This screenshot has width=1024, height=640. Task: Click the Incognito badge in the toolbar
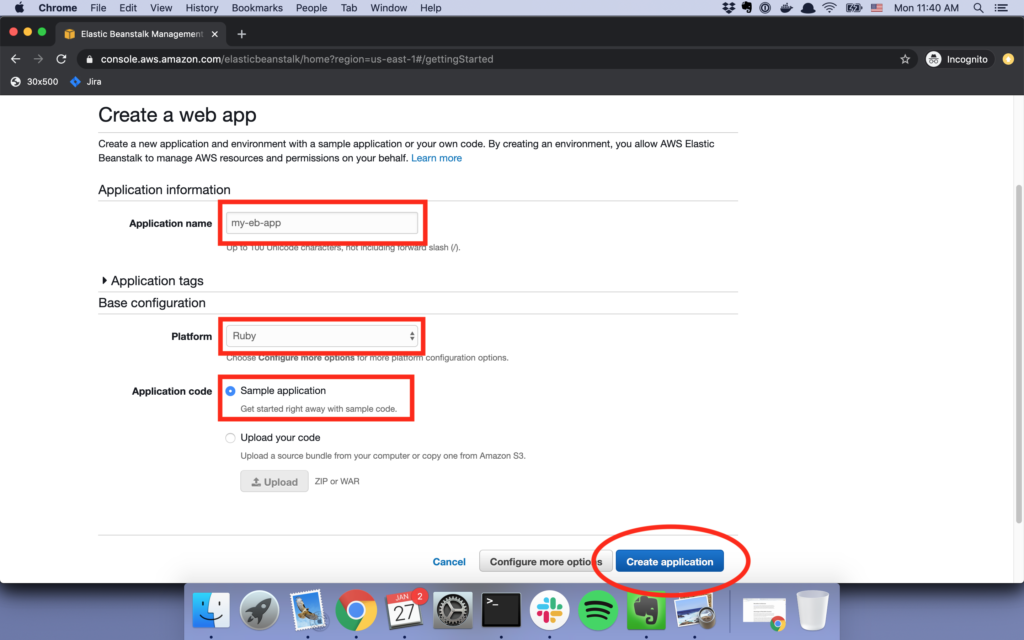958,59
